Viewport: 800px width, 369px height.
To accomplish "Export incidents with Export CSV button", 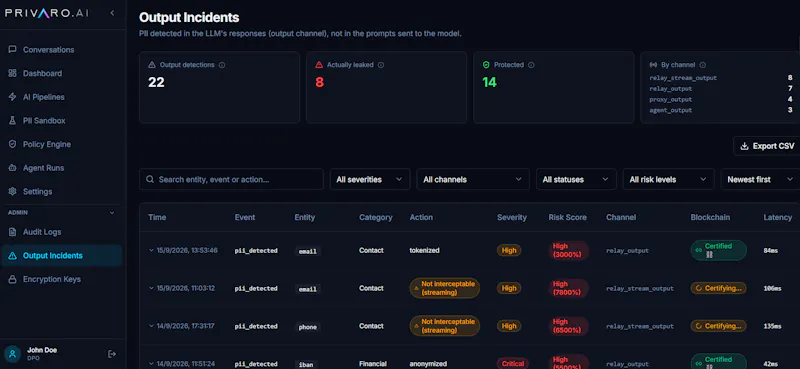I will (767, 146).
